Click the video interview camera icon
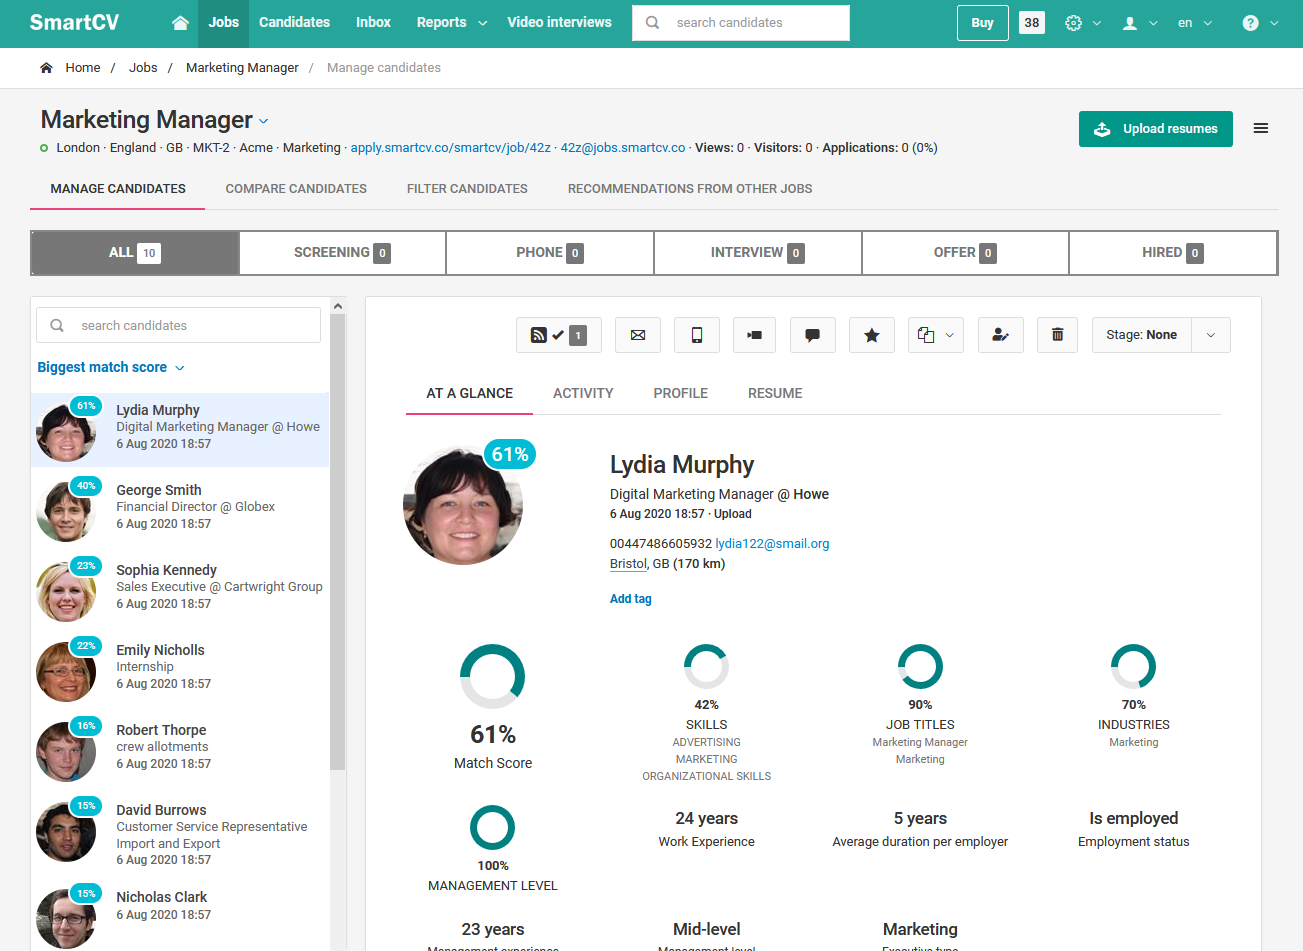Viewport: 1303px width, 951px height. click(x=755, y=335)
